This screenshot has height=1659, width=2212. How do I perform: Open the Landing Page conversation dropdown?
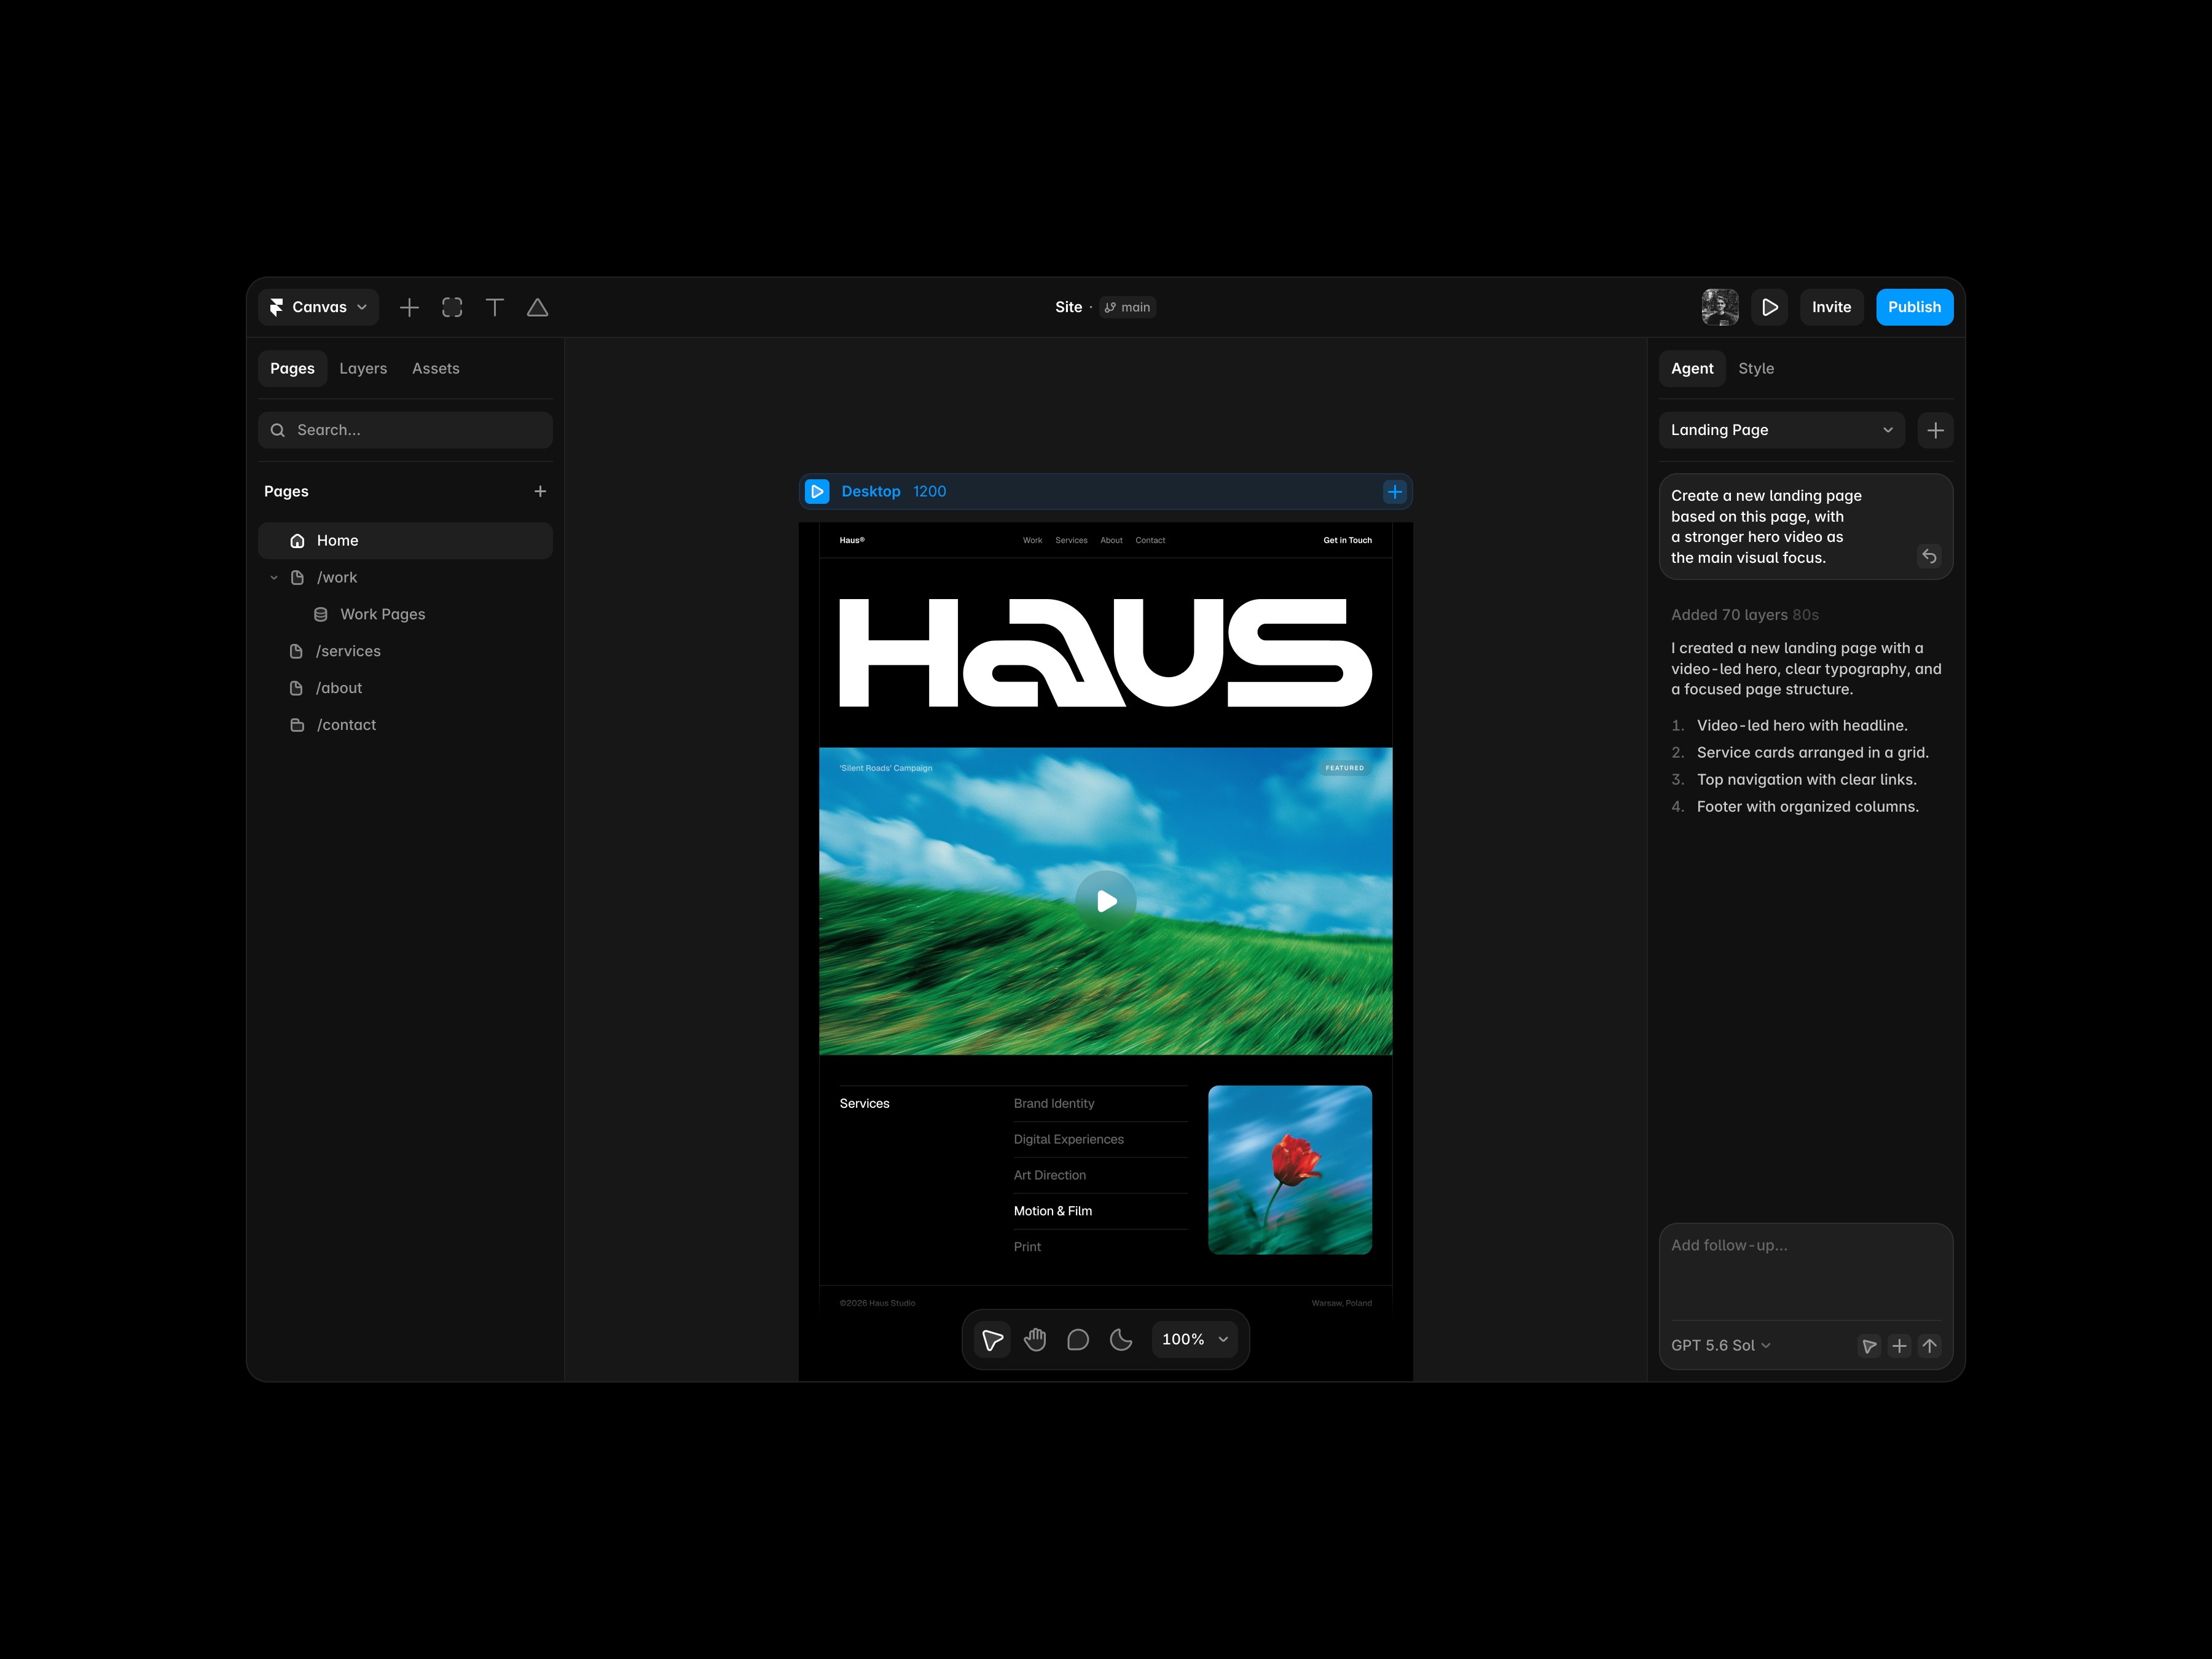pos(1781,430)
